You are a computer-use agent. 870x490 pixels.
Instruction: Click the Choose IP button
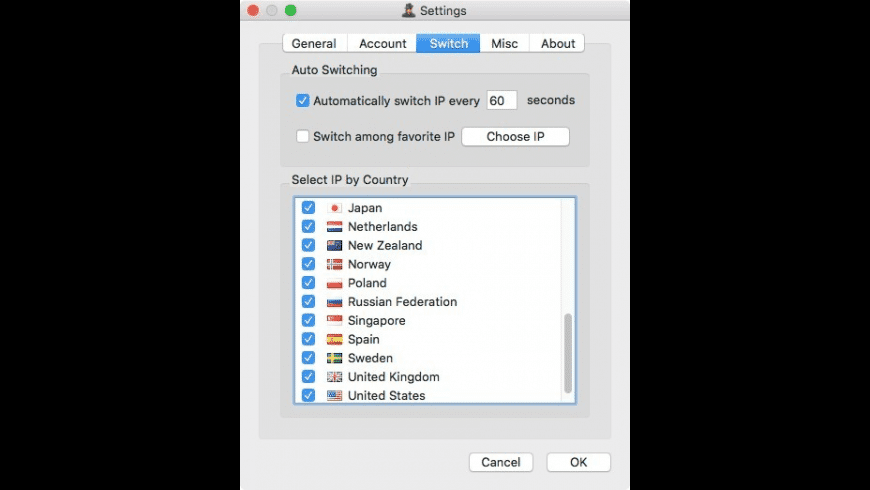coord(515,137)
